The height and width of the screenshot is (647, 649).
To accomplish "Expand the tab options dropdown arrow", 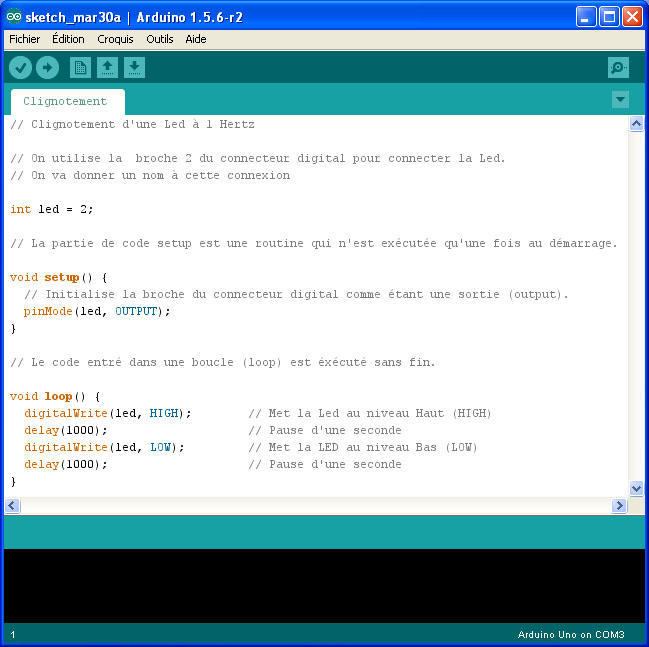I will coord(620,99).
